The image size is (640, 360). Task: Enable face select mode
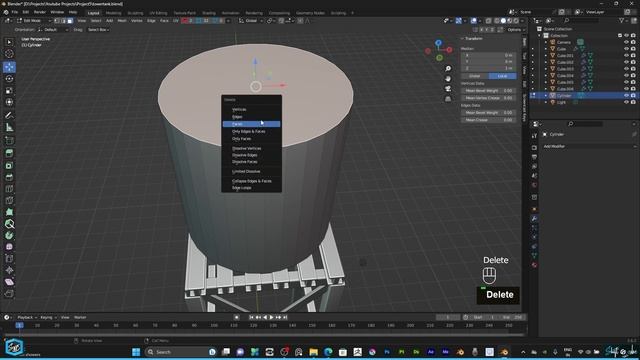coord(70,20)
